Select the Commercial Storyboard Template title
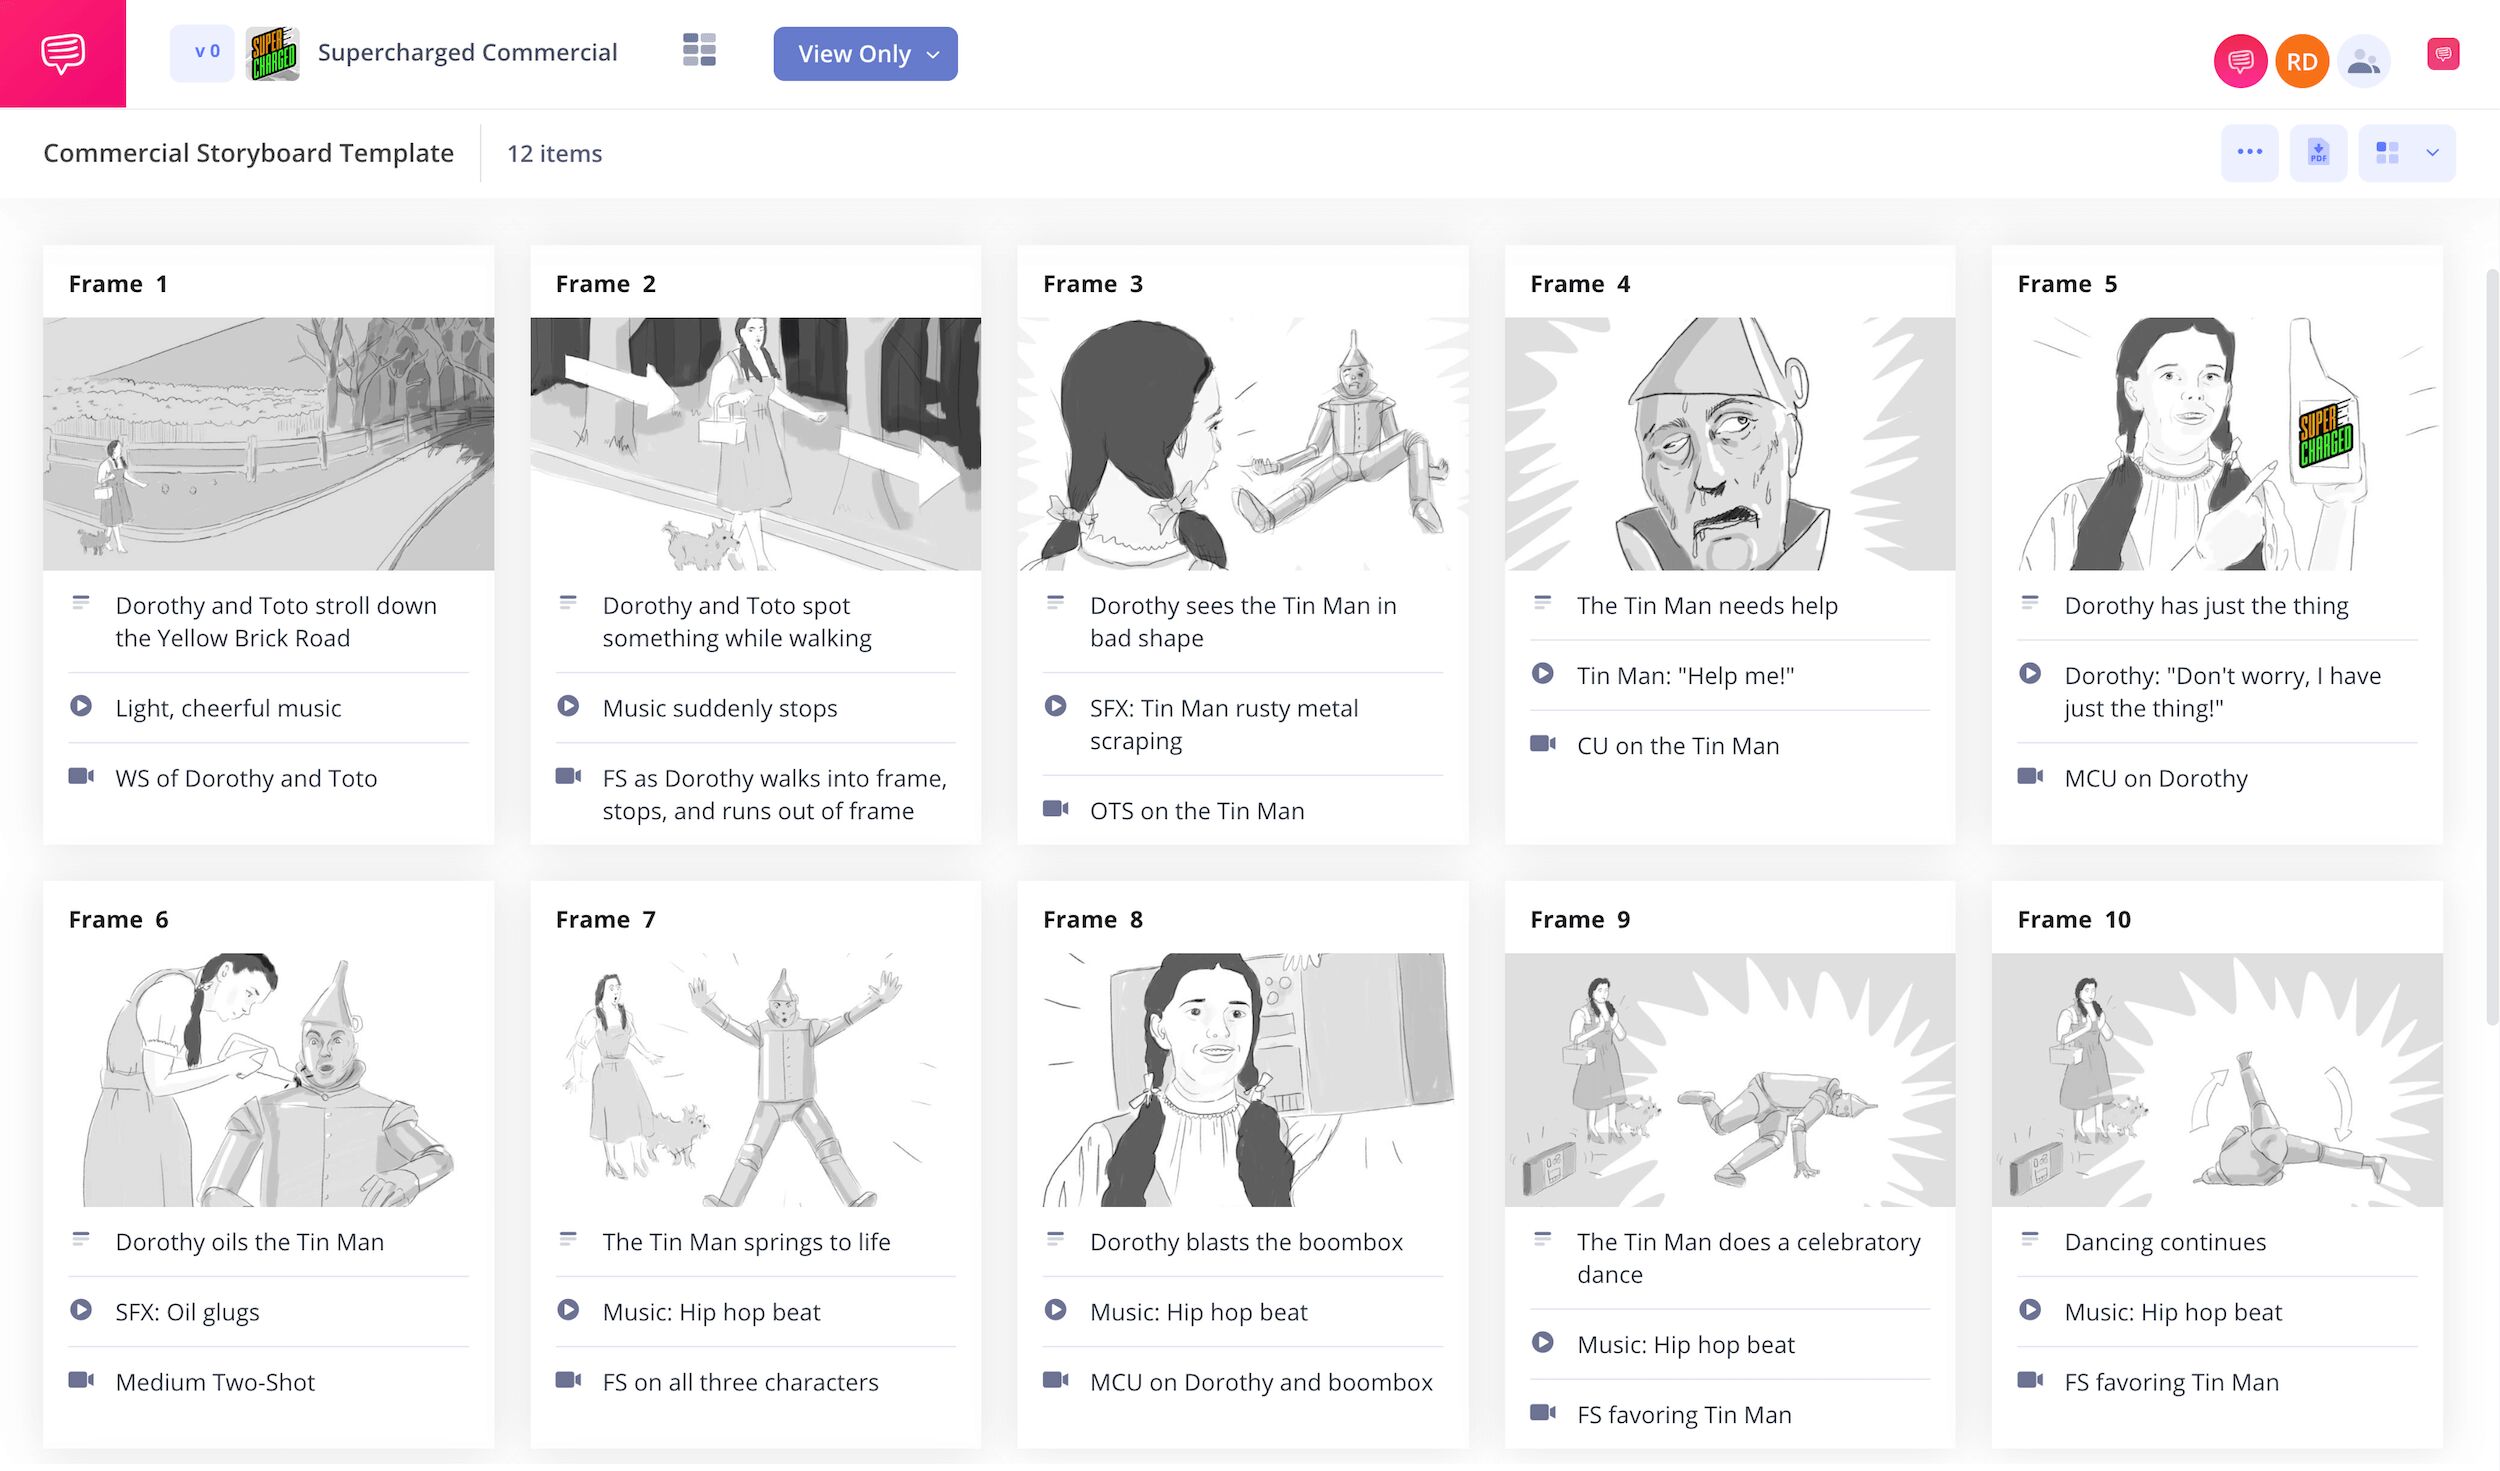This screenshot has height=1471, width=2500. 248,153
